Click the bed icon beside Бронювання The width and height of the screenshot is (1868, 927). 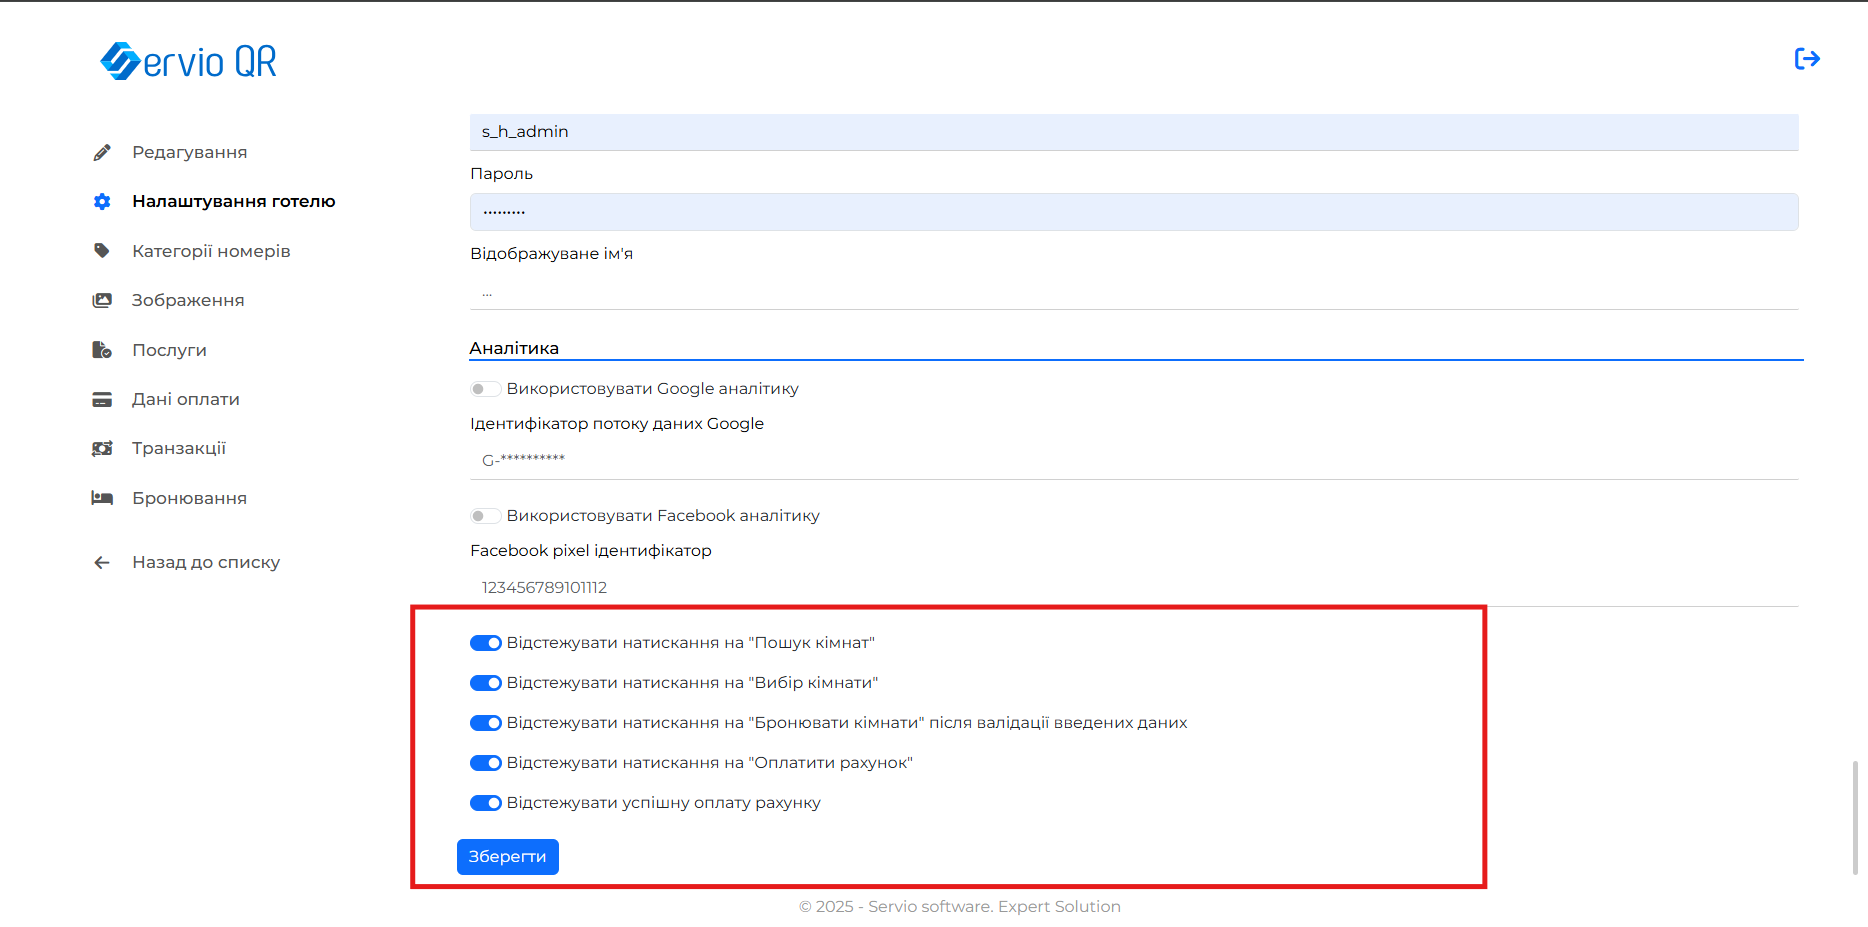(x=102, y=498)
